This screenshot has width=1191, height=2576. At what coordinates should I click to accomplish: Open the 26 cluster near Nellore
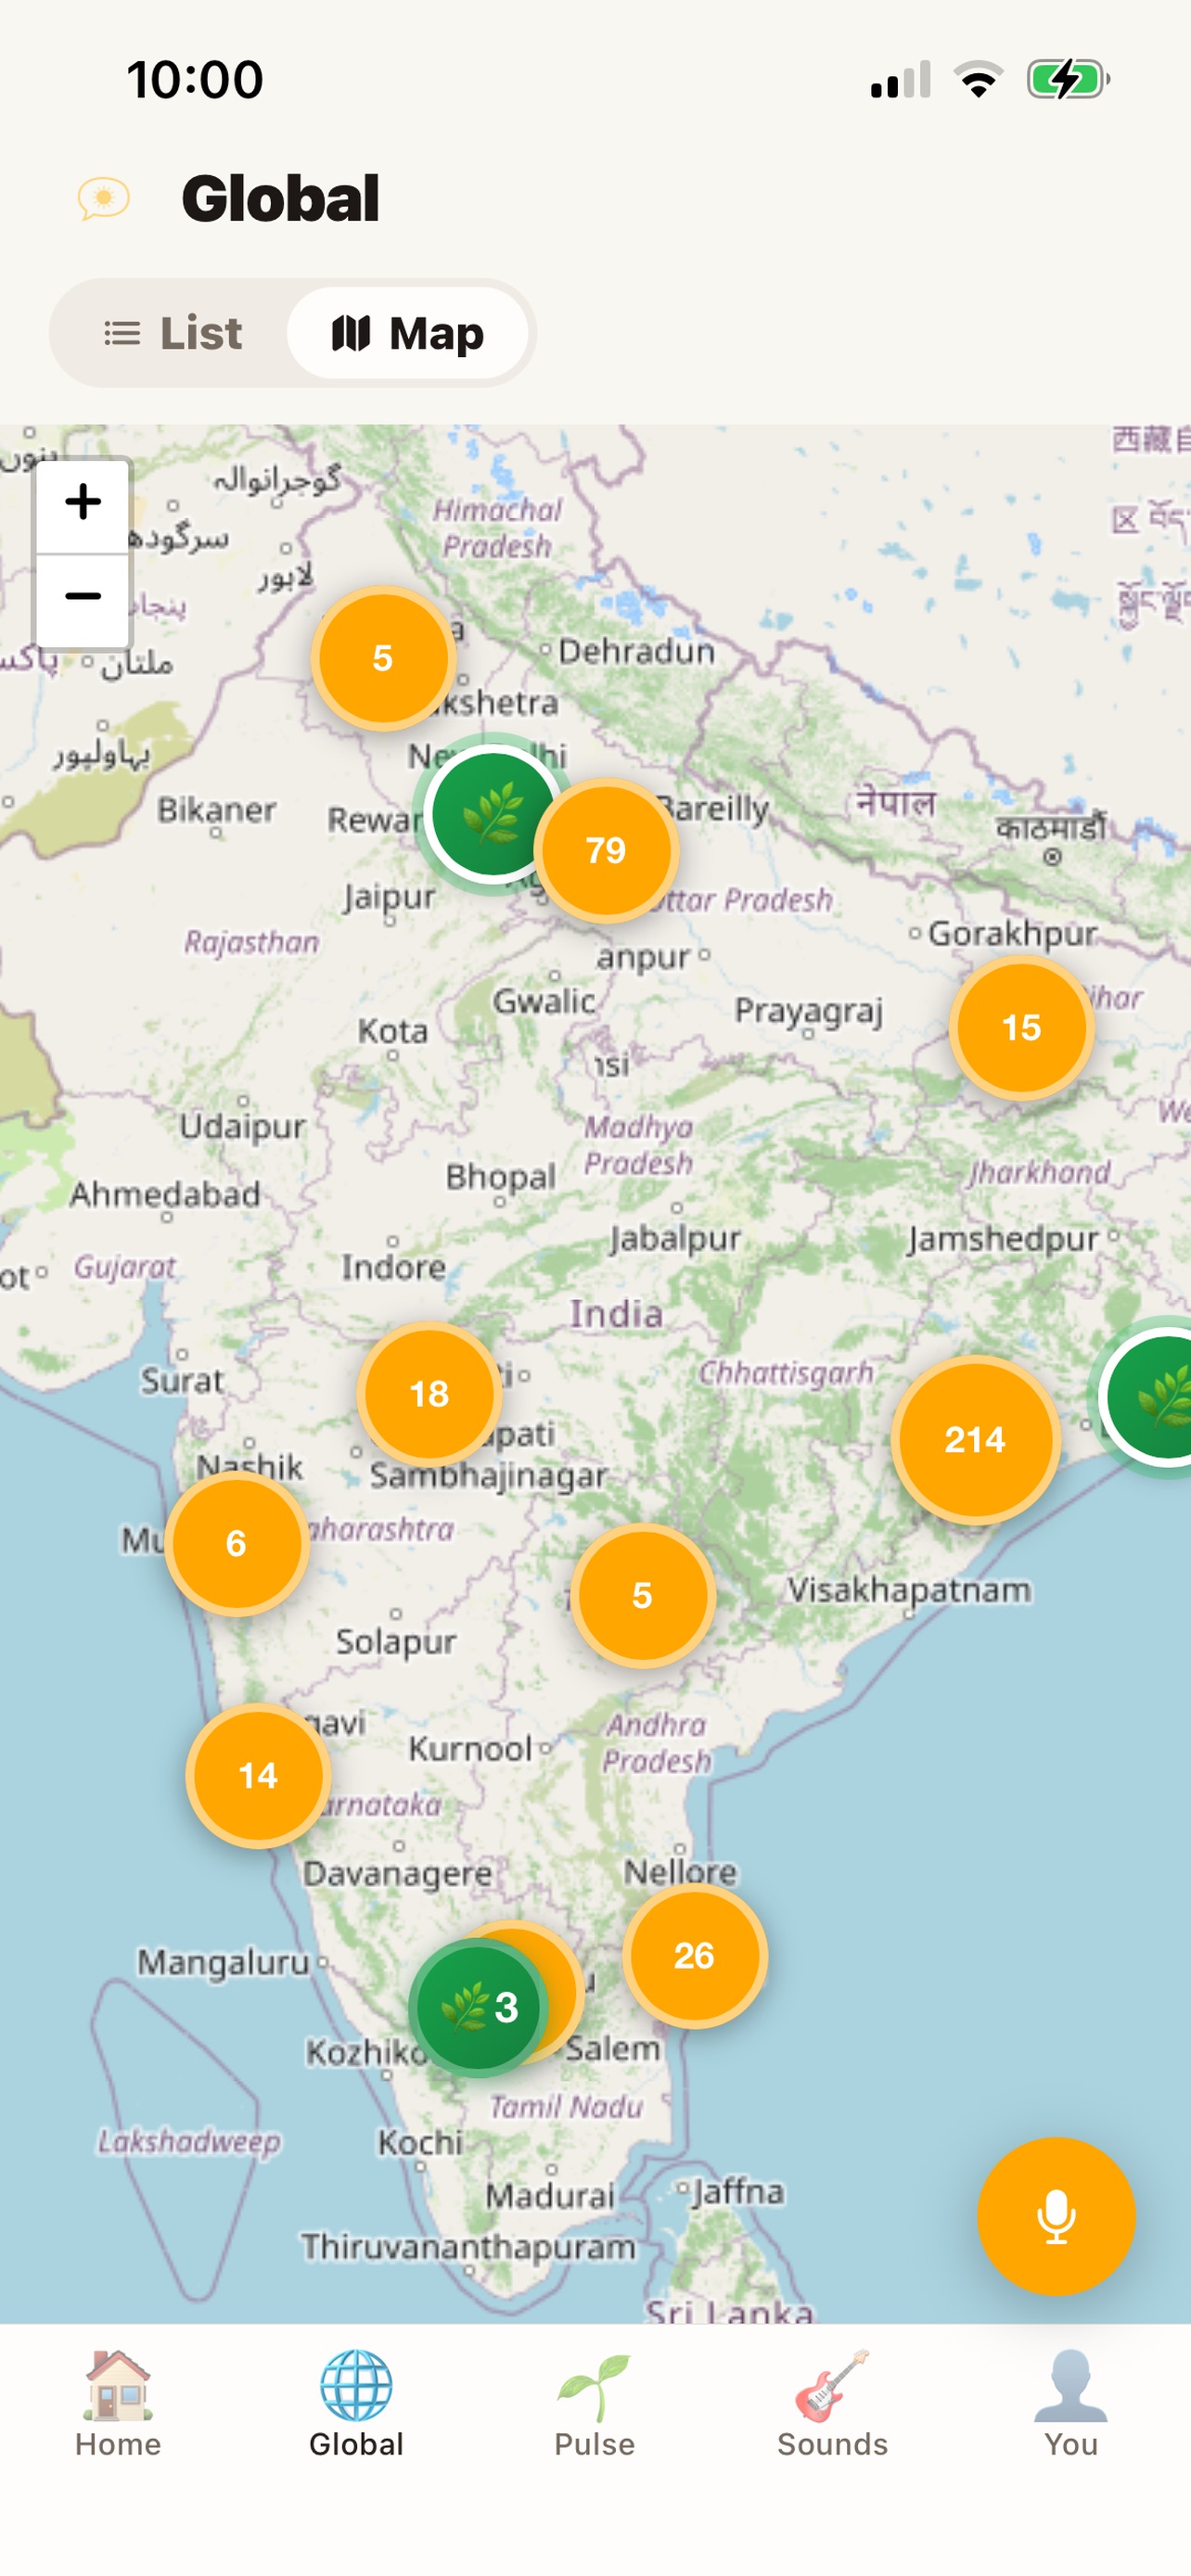pyautogui.click(x=694, y=1955)
